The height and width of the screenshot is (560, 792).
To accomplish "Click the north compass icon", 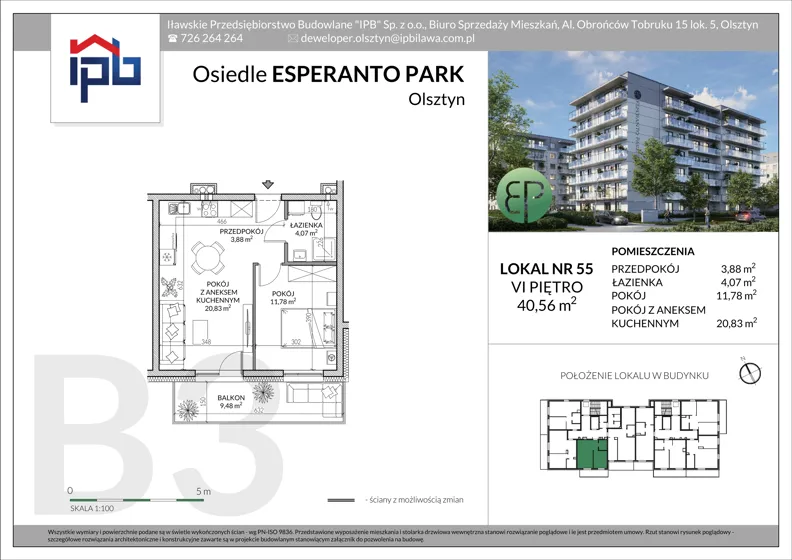I will tap(750, 372).
